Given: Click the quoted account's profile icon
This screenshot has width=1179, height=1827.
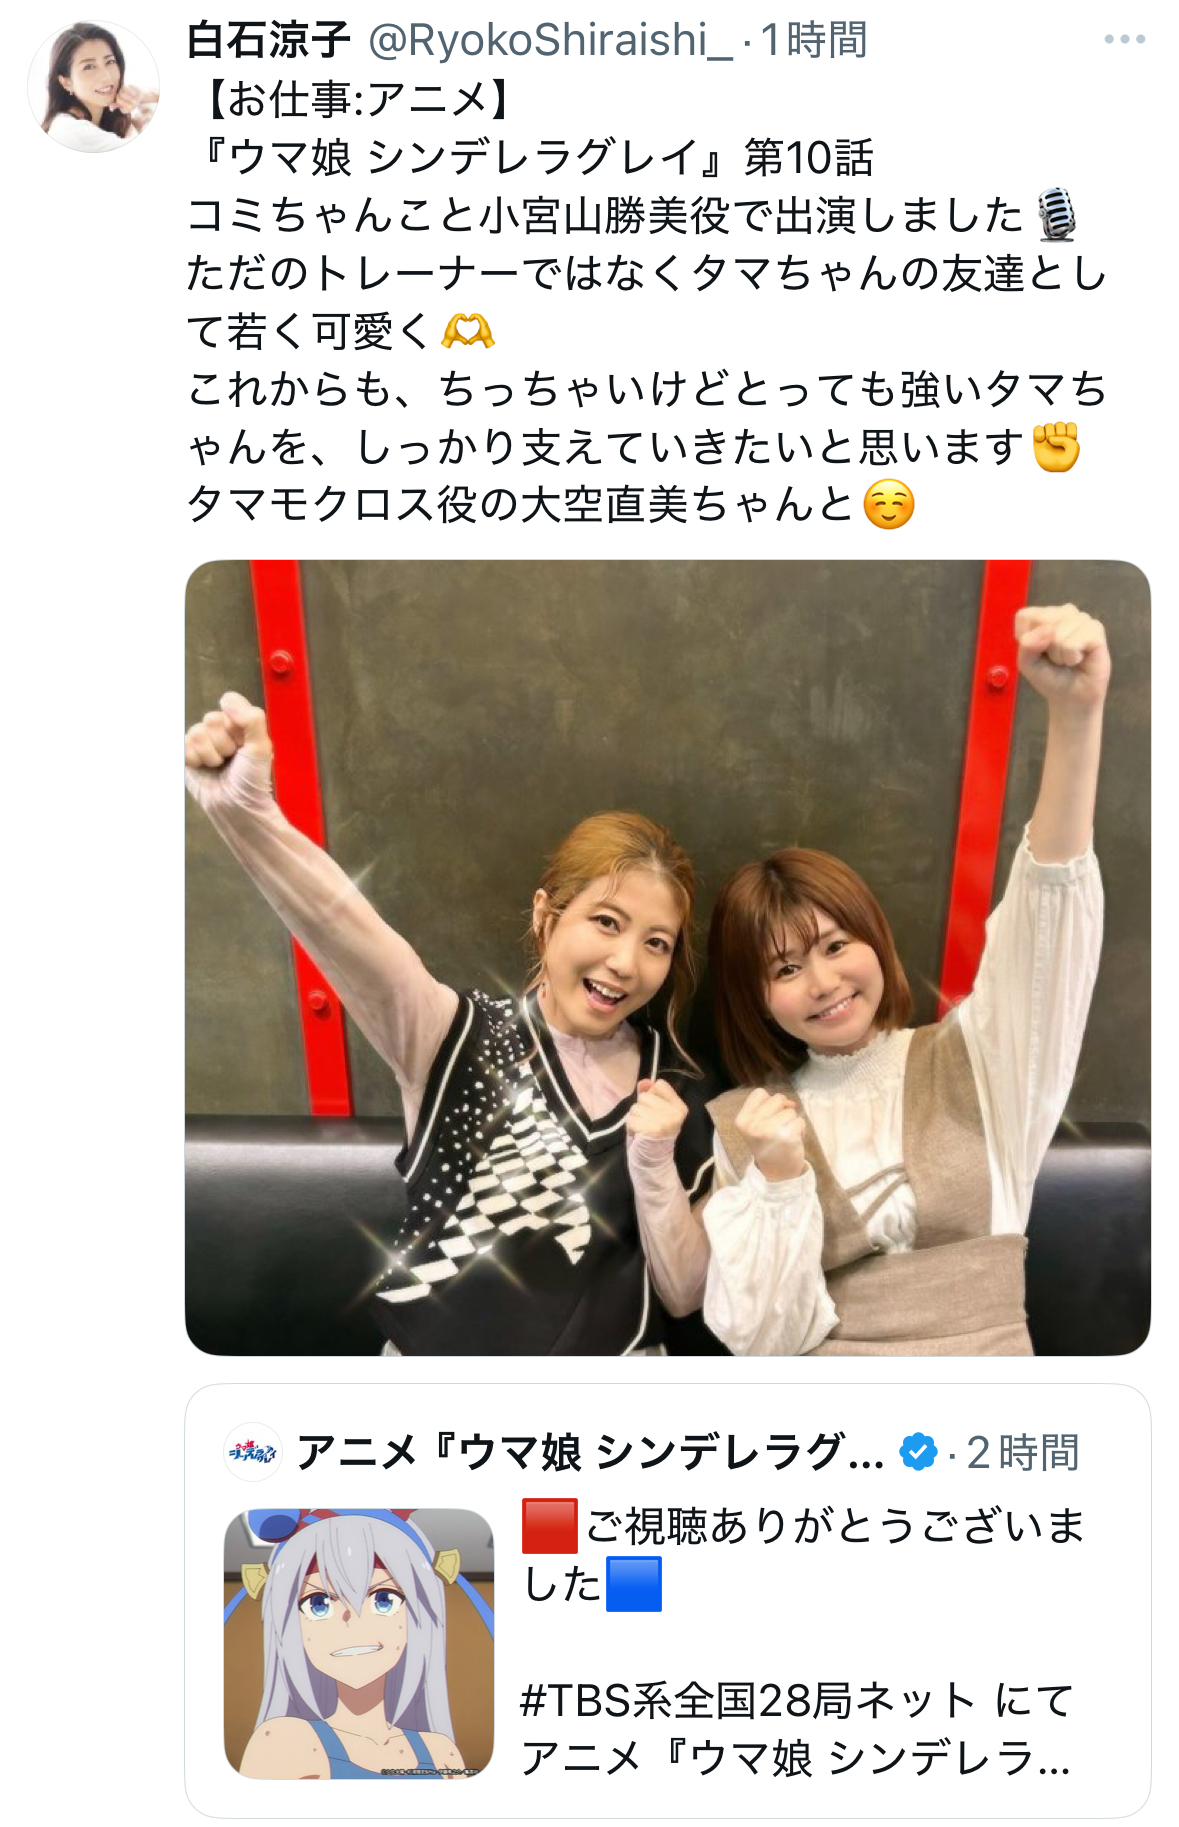Looking at the screenshot, I should point(253,1452).
